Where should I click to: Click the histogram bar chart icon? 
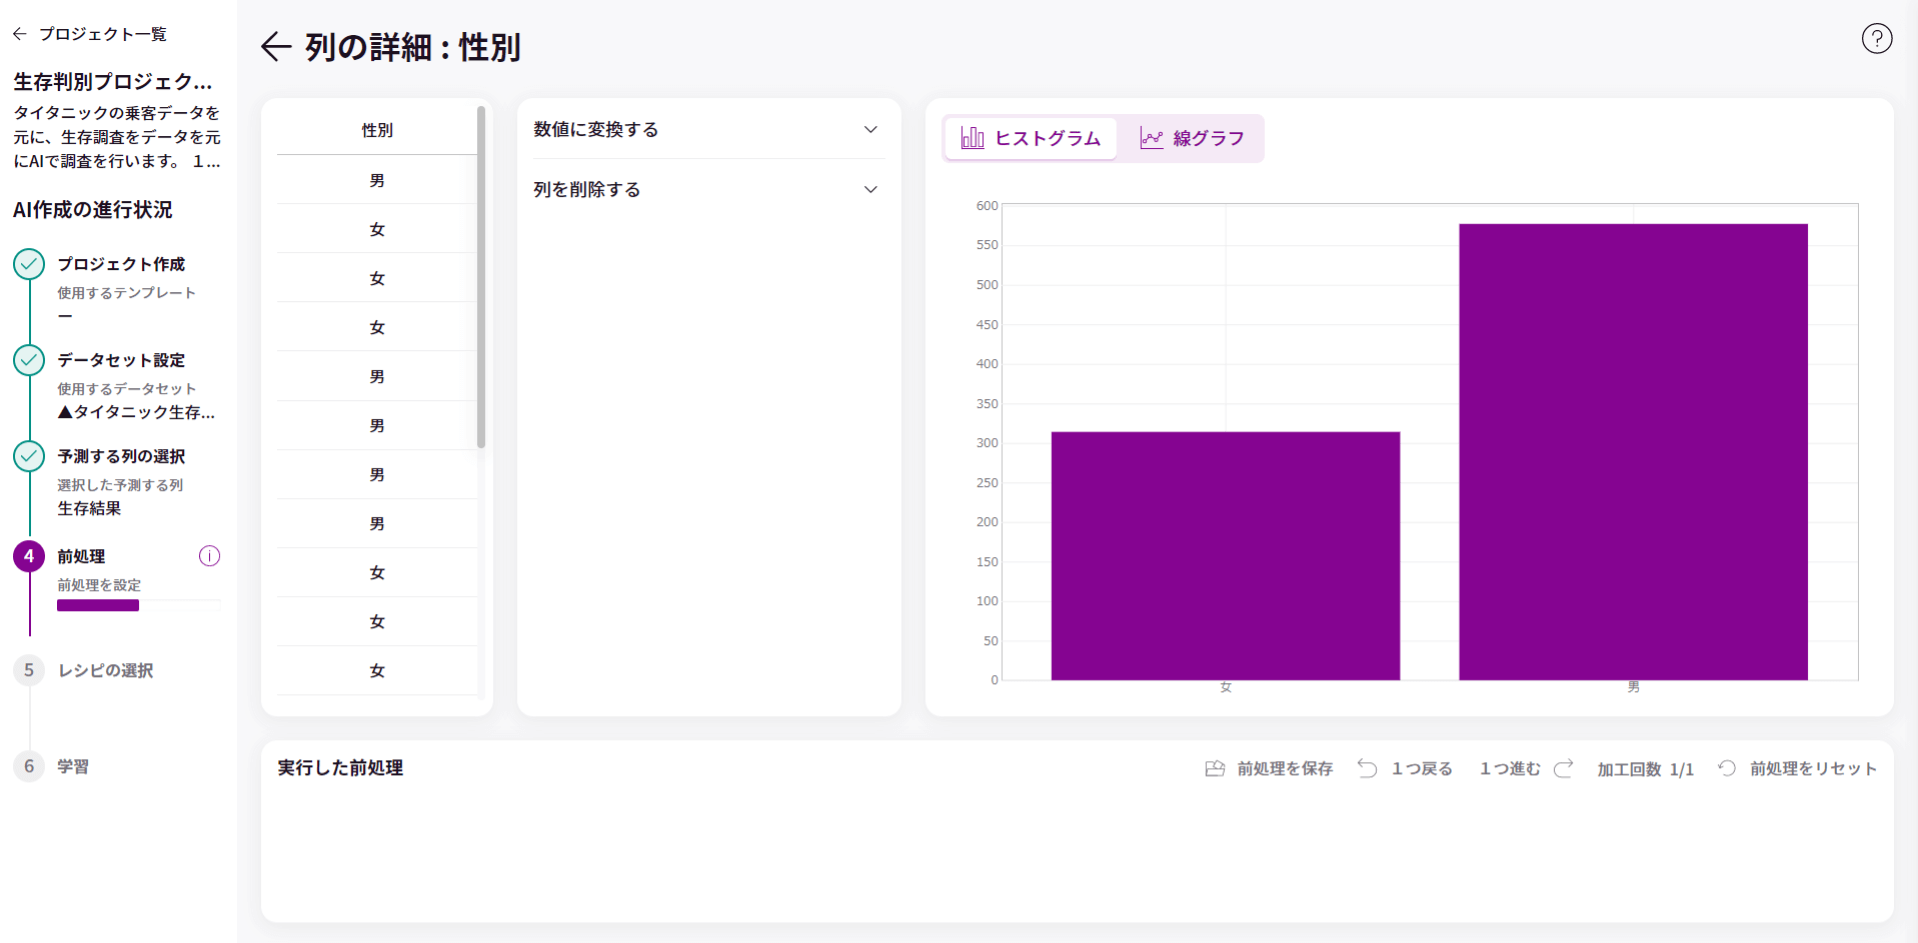tap(972, 138)
